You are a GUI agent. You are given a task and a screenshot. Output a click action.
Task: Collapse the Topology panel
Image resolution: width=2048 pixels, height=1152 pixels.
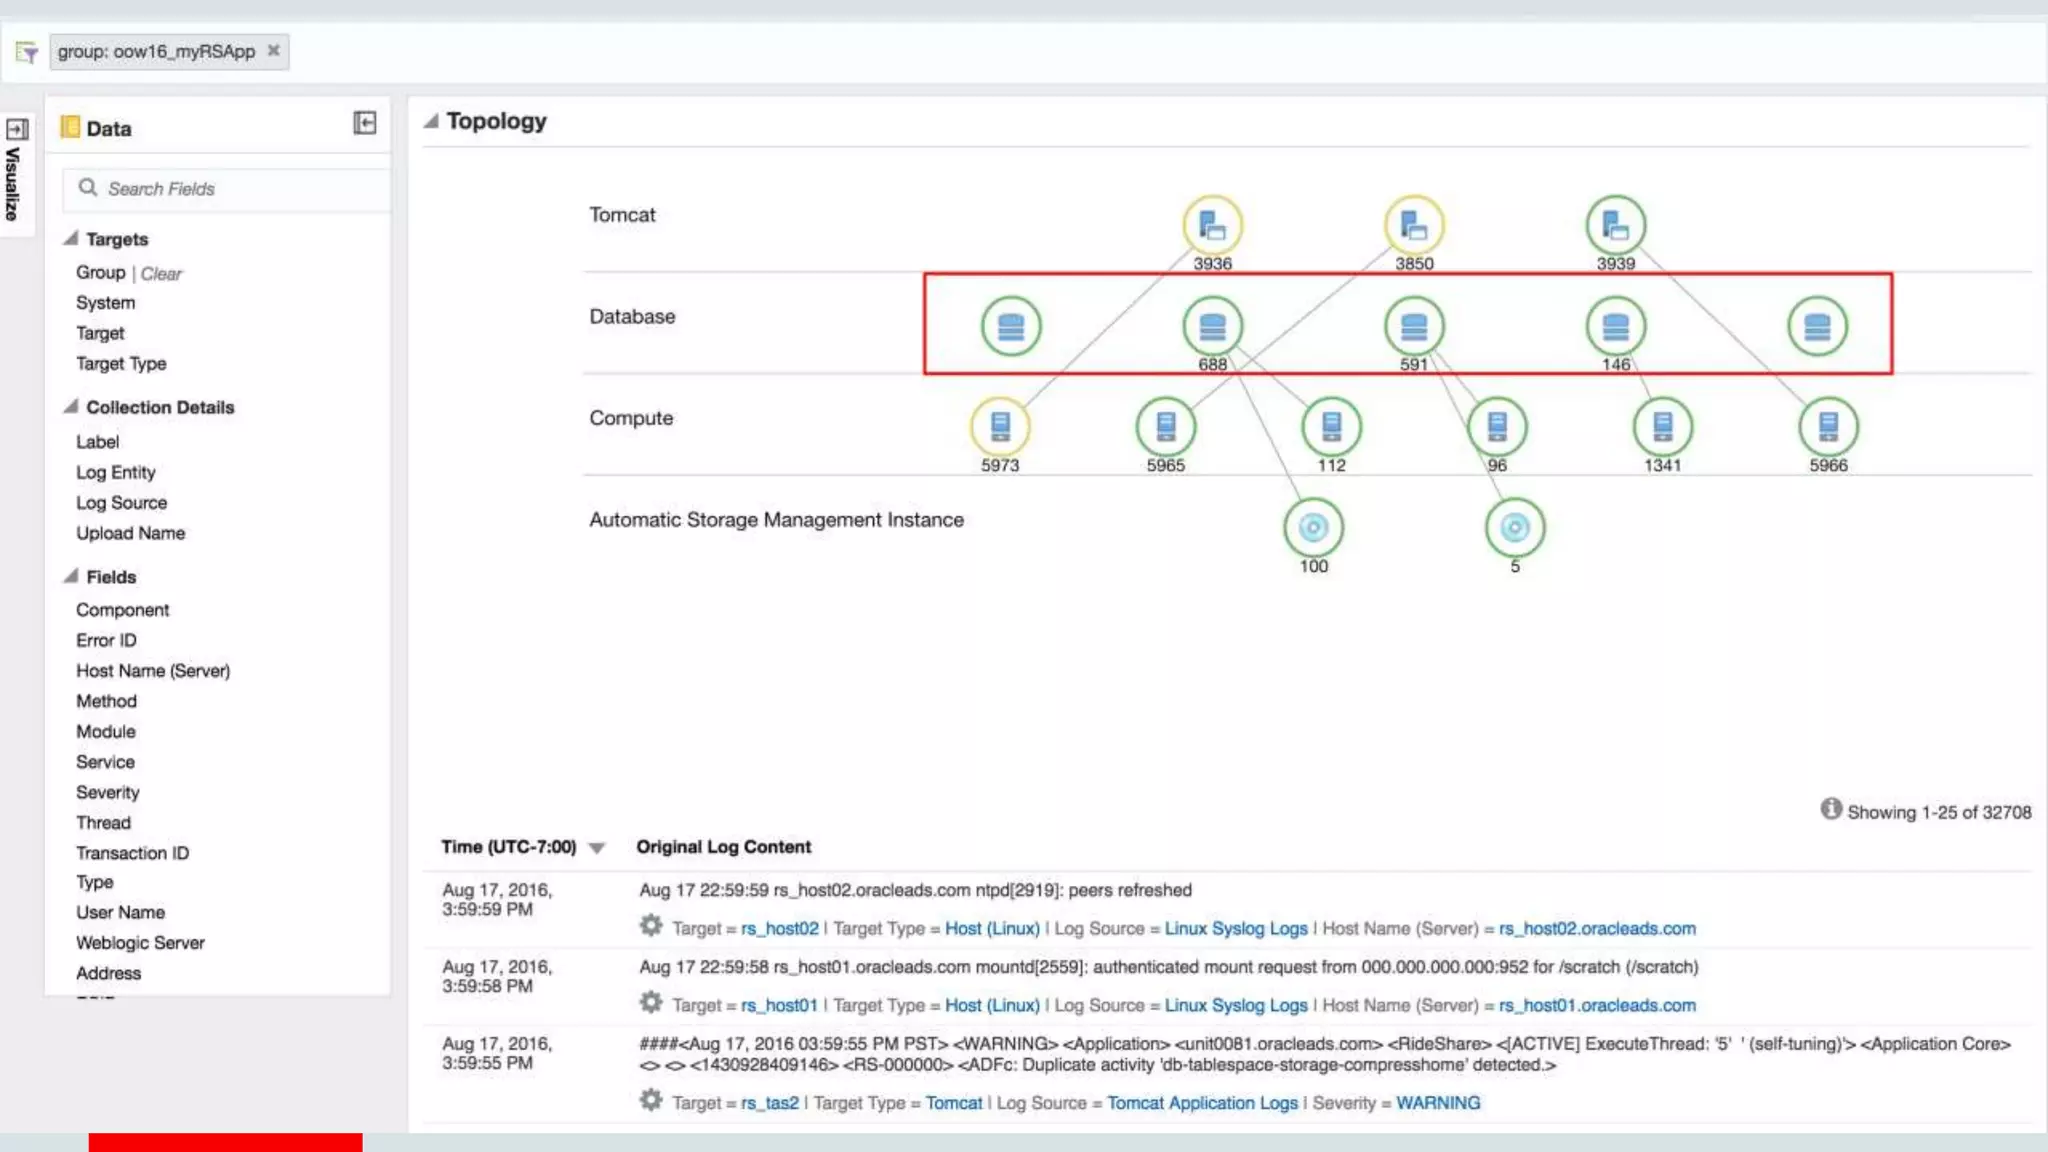tap(431, 121)
